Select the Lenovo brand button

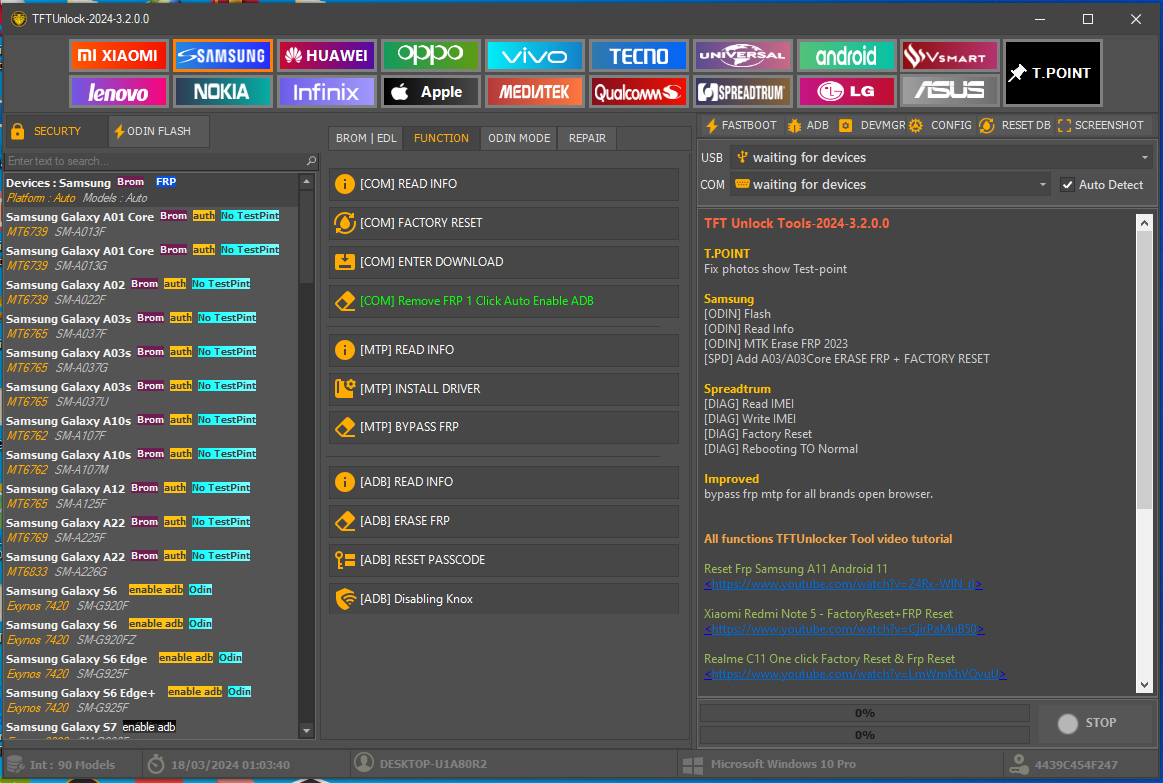click(119, 92)
